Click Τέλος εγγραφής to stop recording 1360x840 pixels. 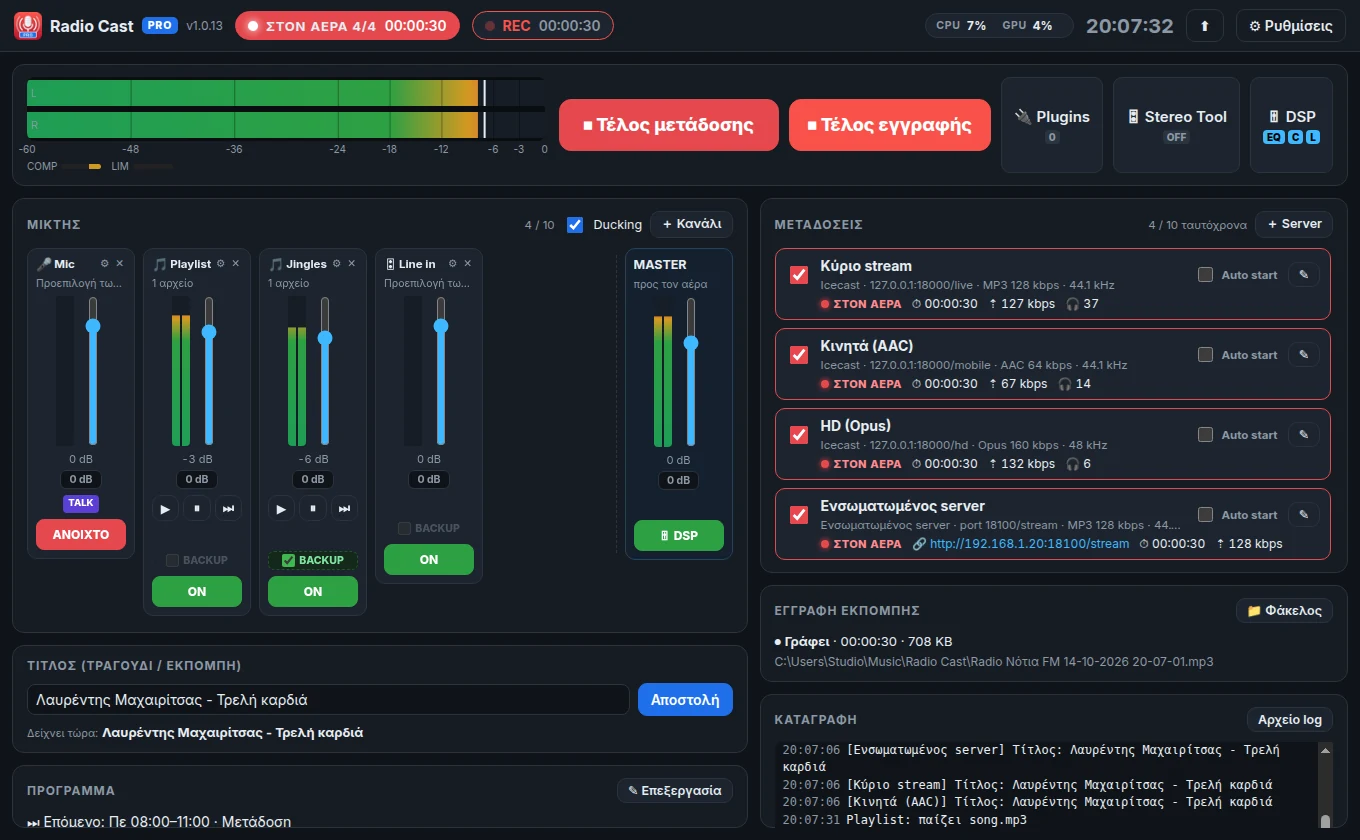pyautogui.click(x=890, y=125)
